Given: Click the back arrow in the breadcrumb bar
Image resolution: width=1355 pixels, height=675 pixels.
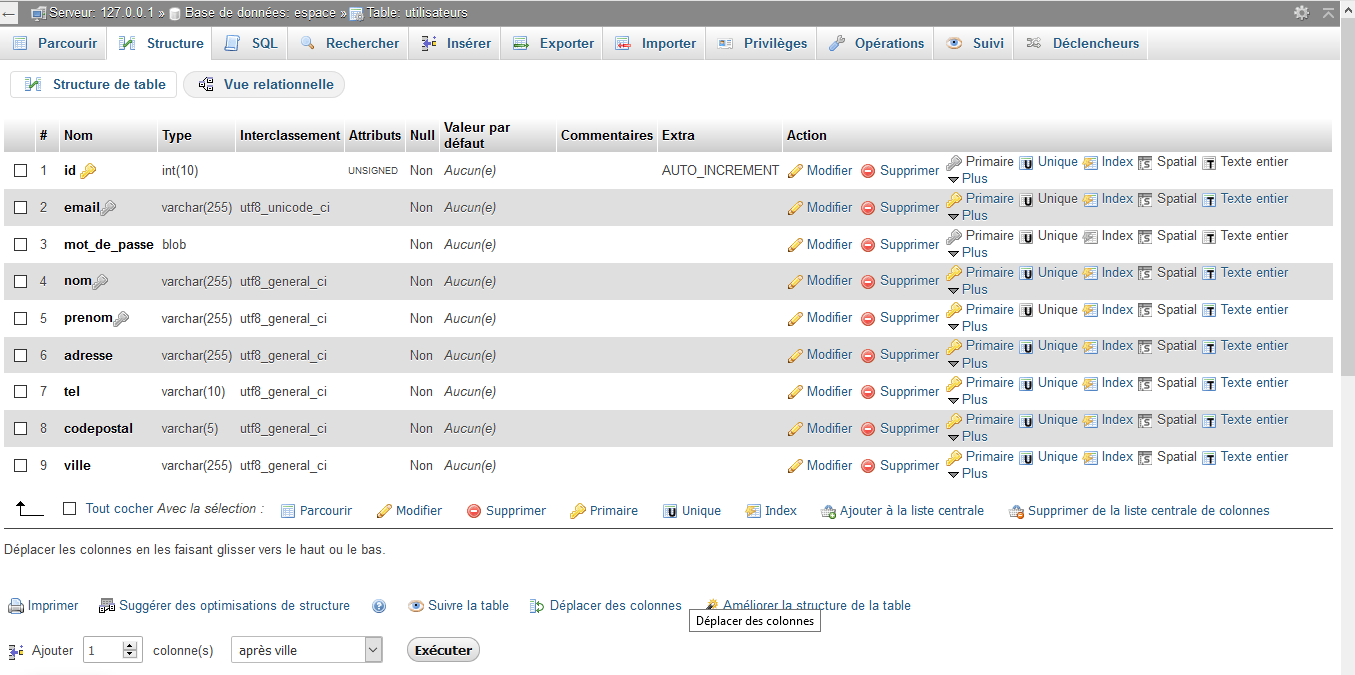Looking at the screenshot, I should pos(9,13).
